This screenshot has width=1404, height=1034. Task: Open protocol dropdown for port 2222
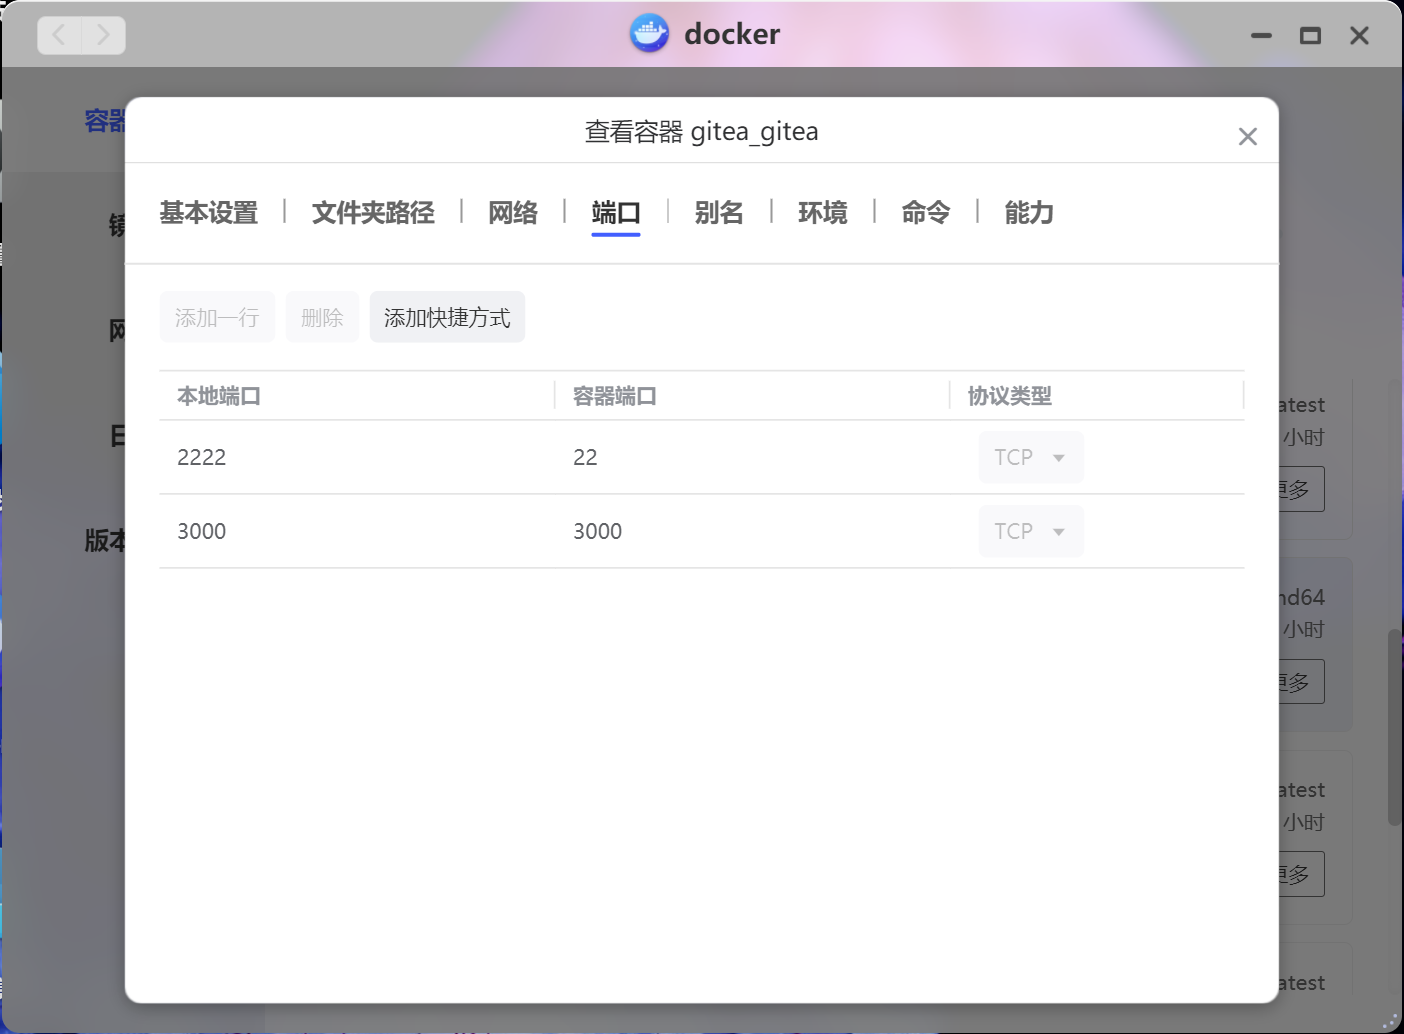(x=1030, y=458)
